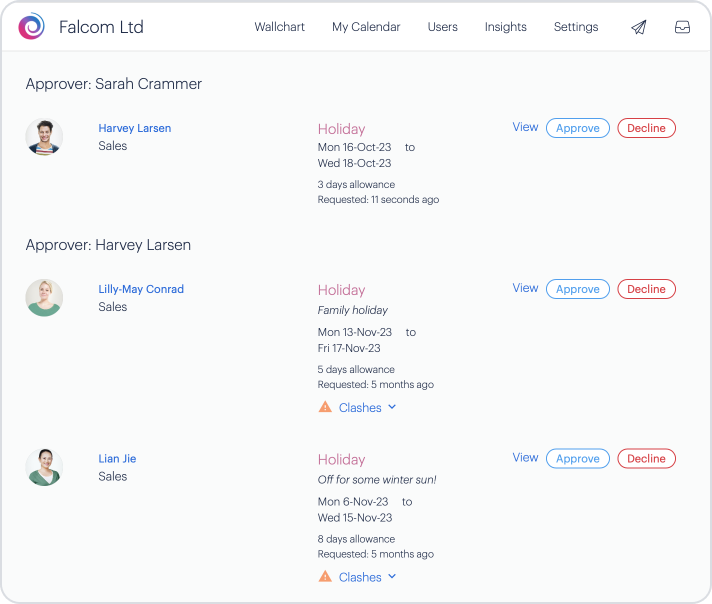
Task: Click the warning triangle beside Lilly-May's Clashes
Action: (325, 407)
